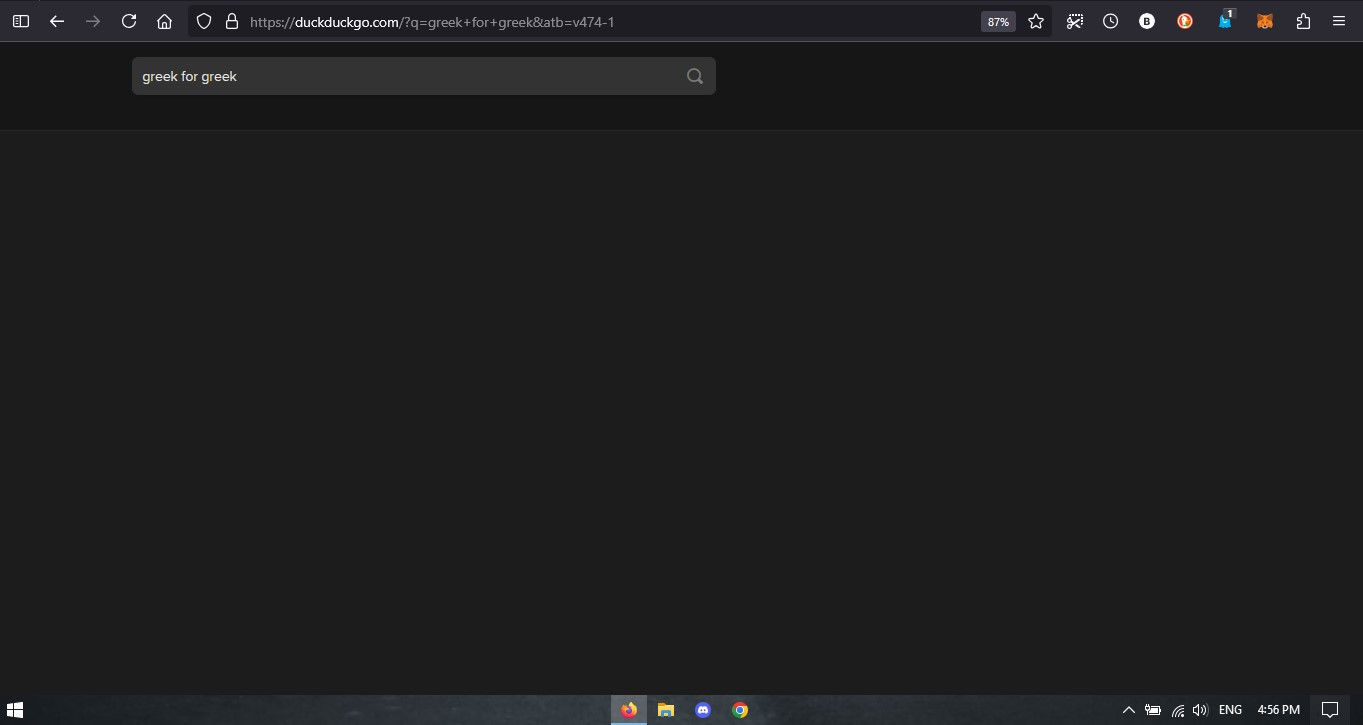Reload the current page
Screen dimensions: 1363x725
click(x=129, y=21)
